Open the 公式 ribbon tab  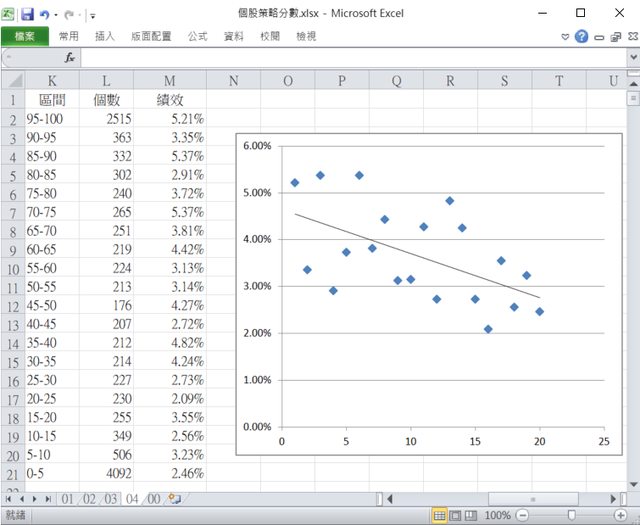[x=197, y=36]
